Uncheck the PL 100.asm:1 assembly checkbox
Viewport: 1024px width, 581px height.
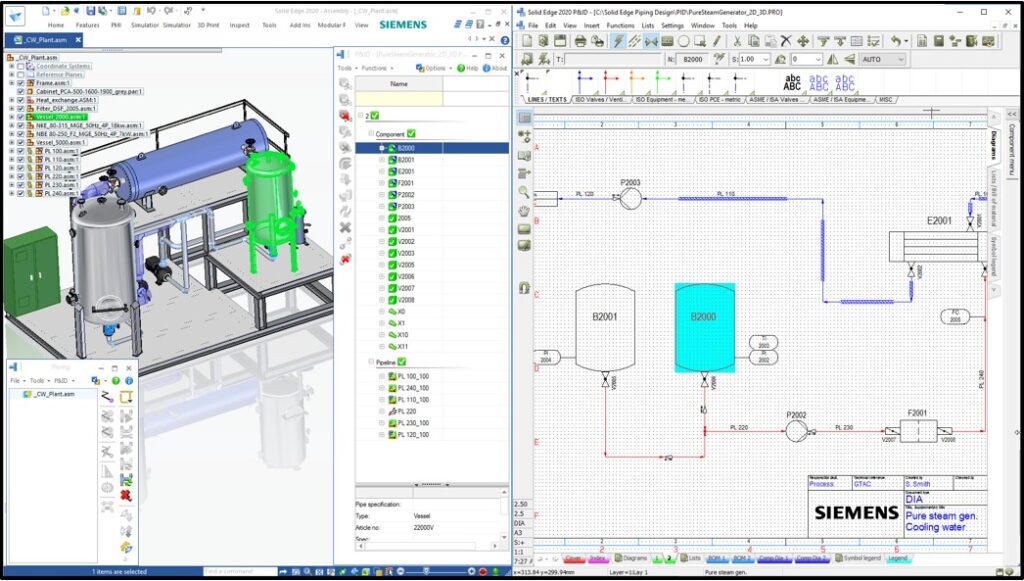(20, 151)
